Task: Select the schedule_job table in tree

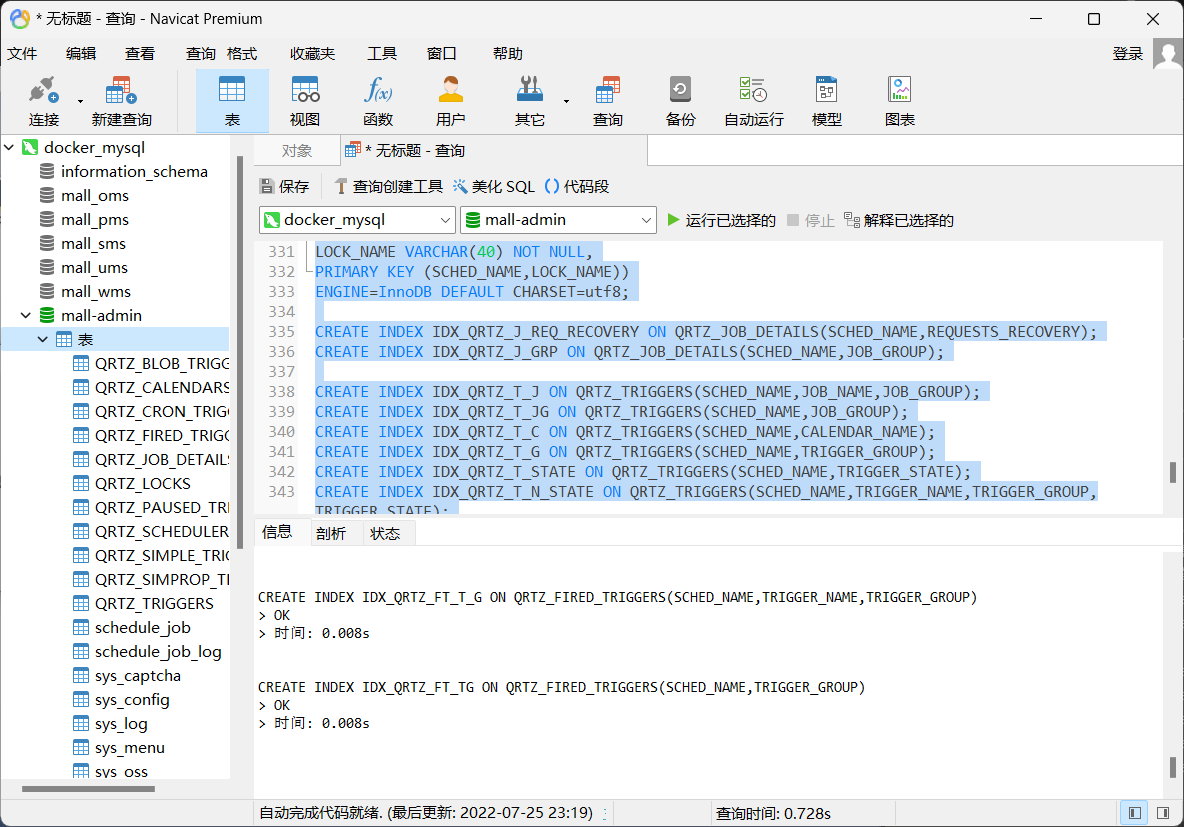Action: tap(142, 628)
